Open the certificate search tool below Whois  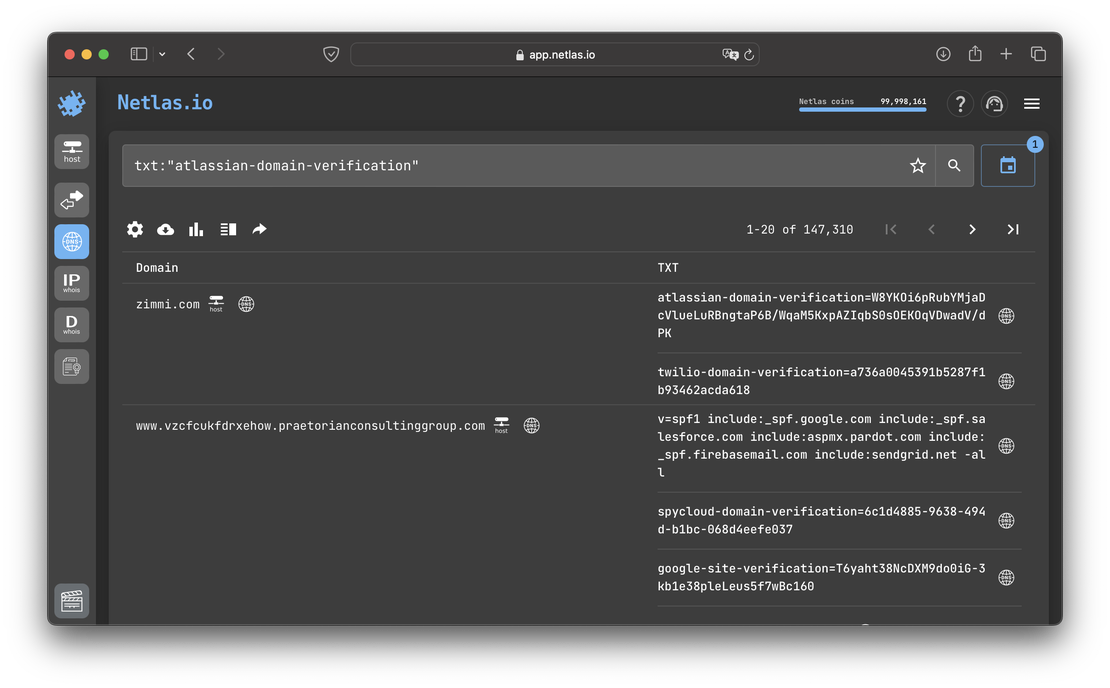[x=71, y=366]
